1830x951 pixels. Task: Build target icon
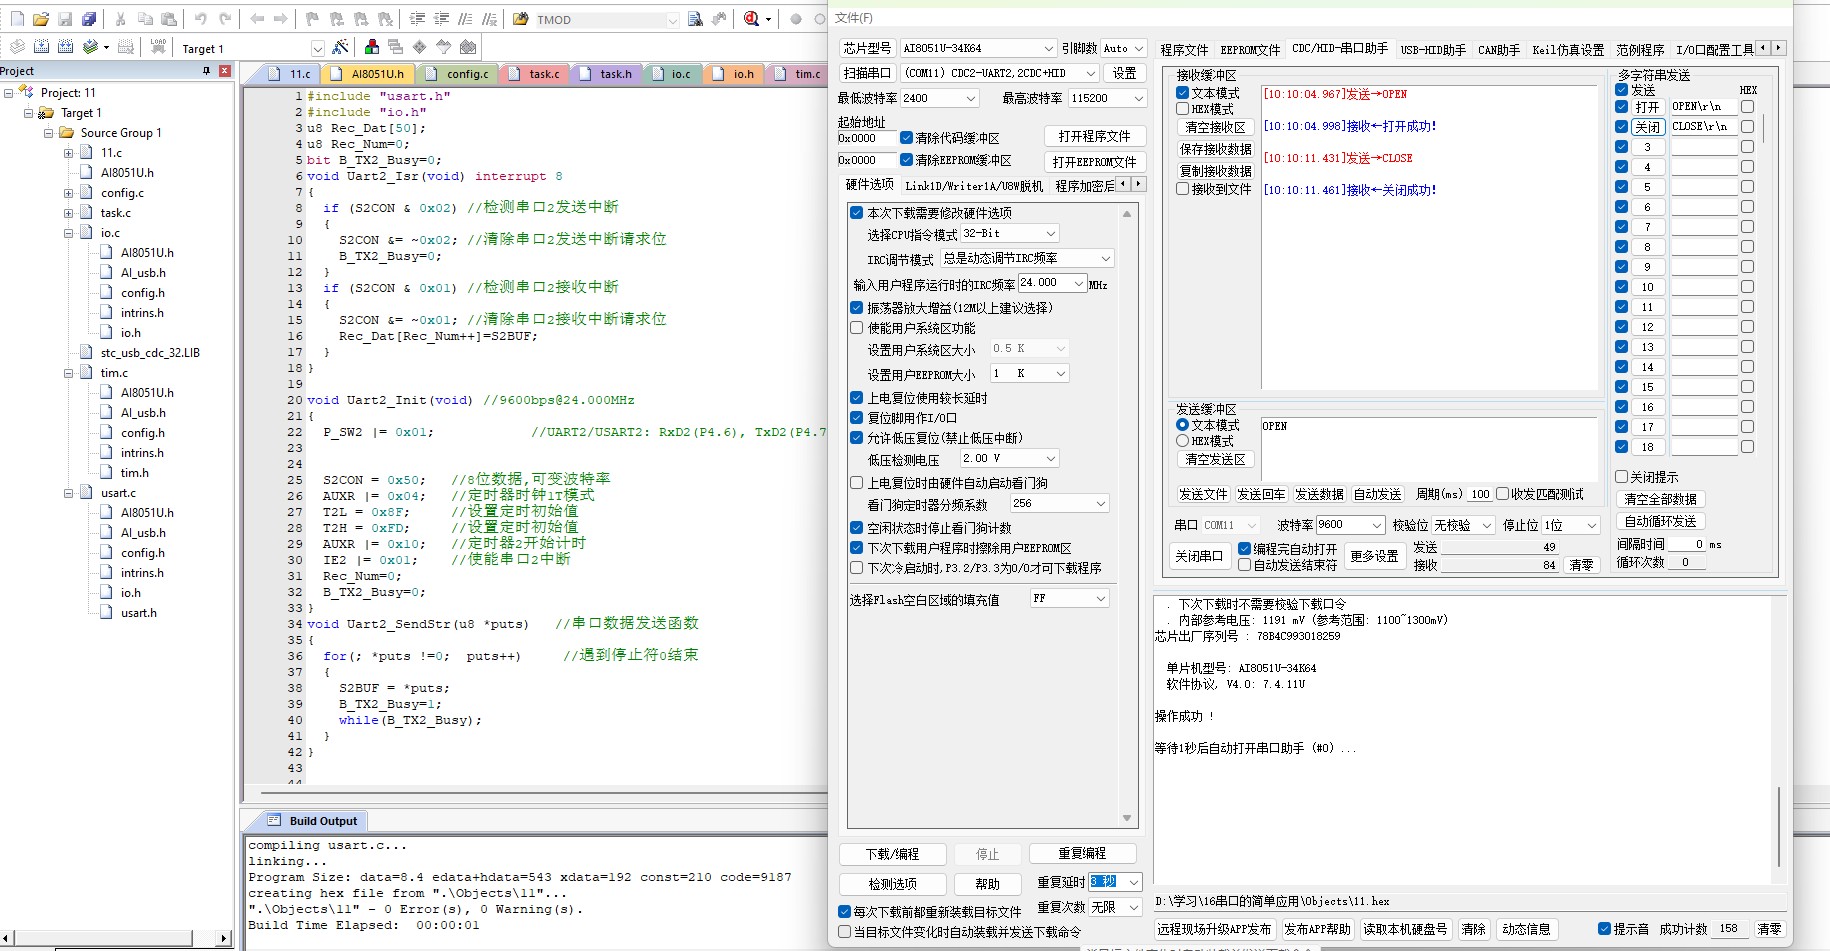click(x=41, y=47)
